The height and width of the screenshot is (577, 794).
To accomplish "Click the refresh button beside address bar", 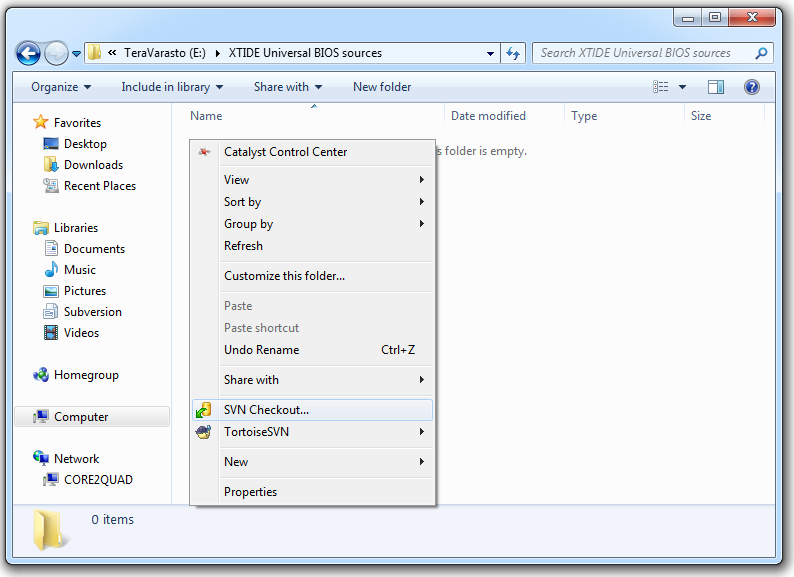I will [513, 53].
